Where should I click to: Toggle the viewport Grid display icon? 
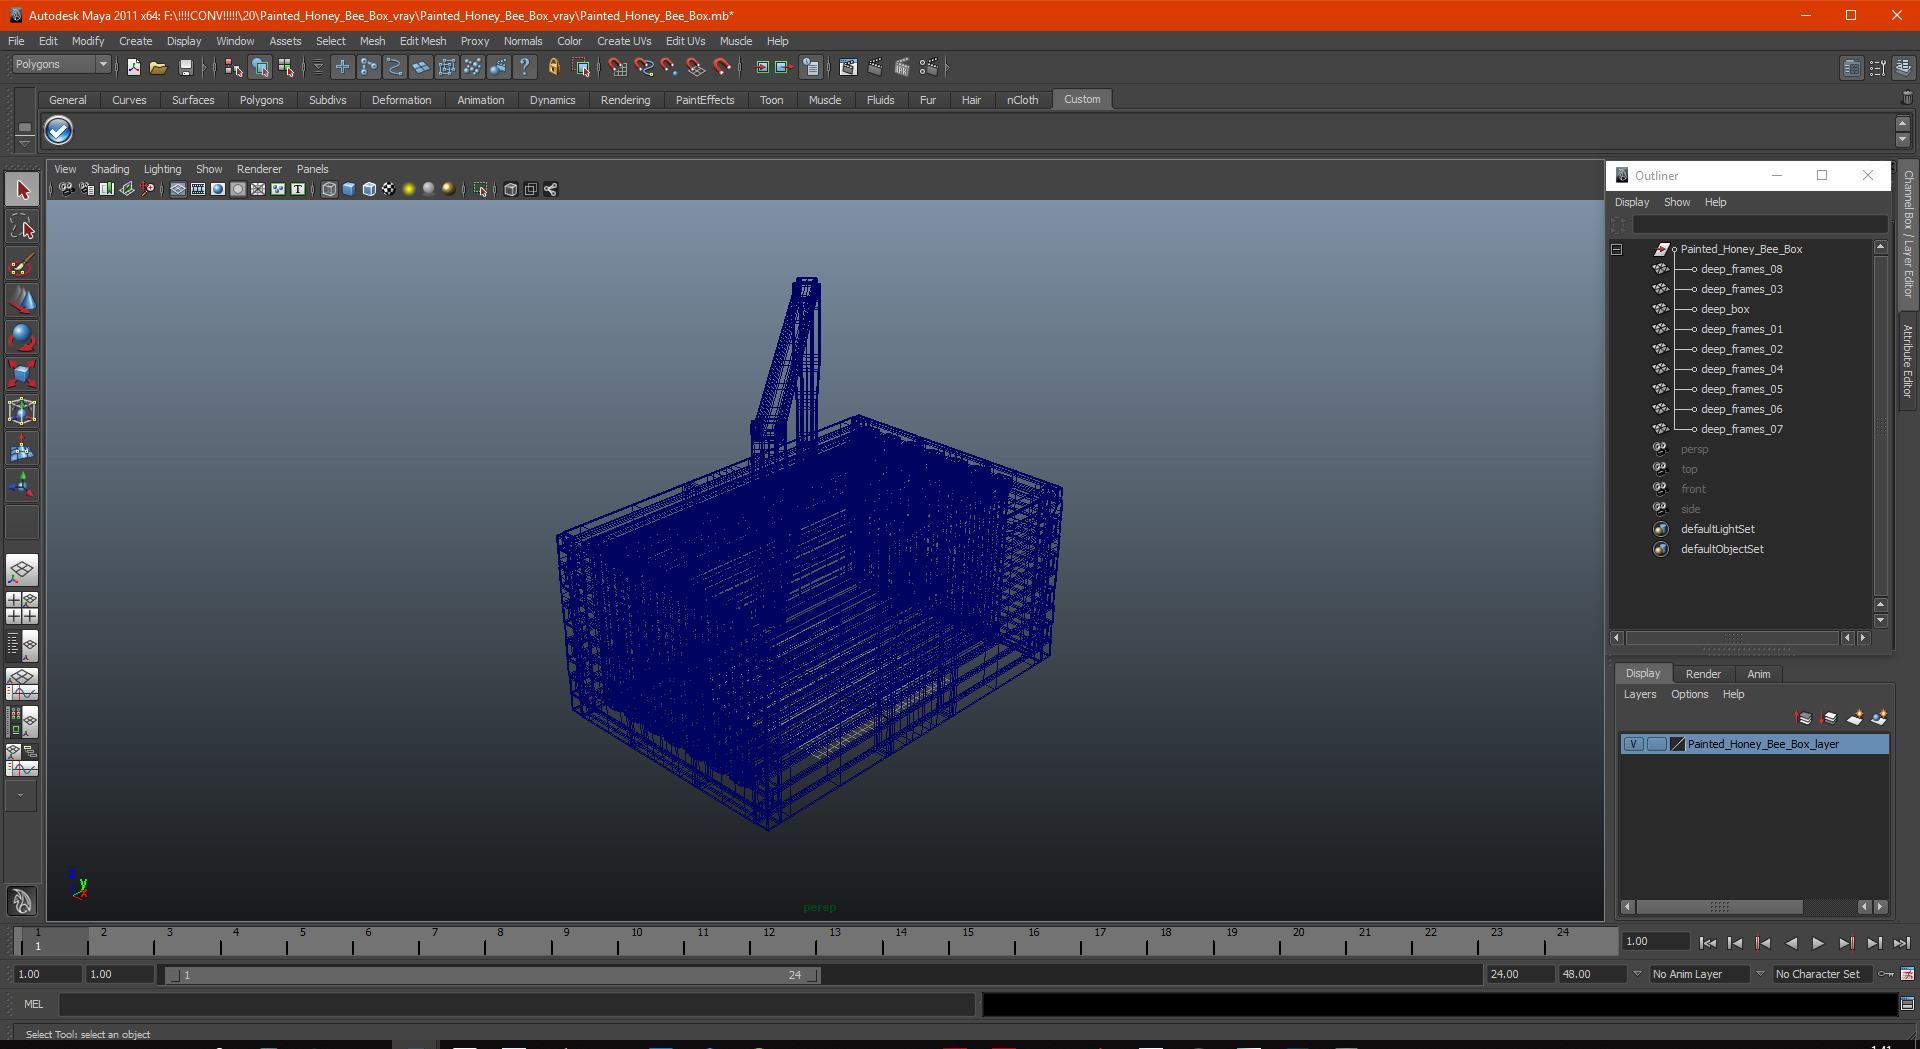click(x=178, y=189)
